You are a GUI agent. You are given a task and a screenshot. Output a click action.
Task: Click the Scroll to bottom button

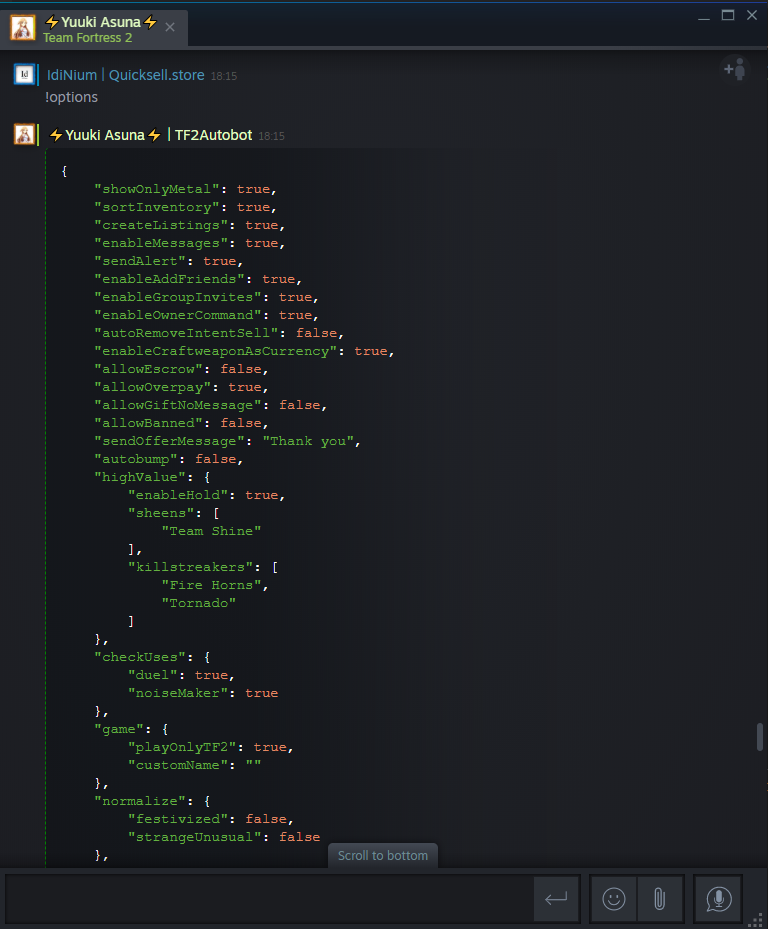(382, 856)
